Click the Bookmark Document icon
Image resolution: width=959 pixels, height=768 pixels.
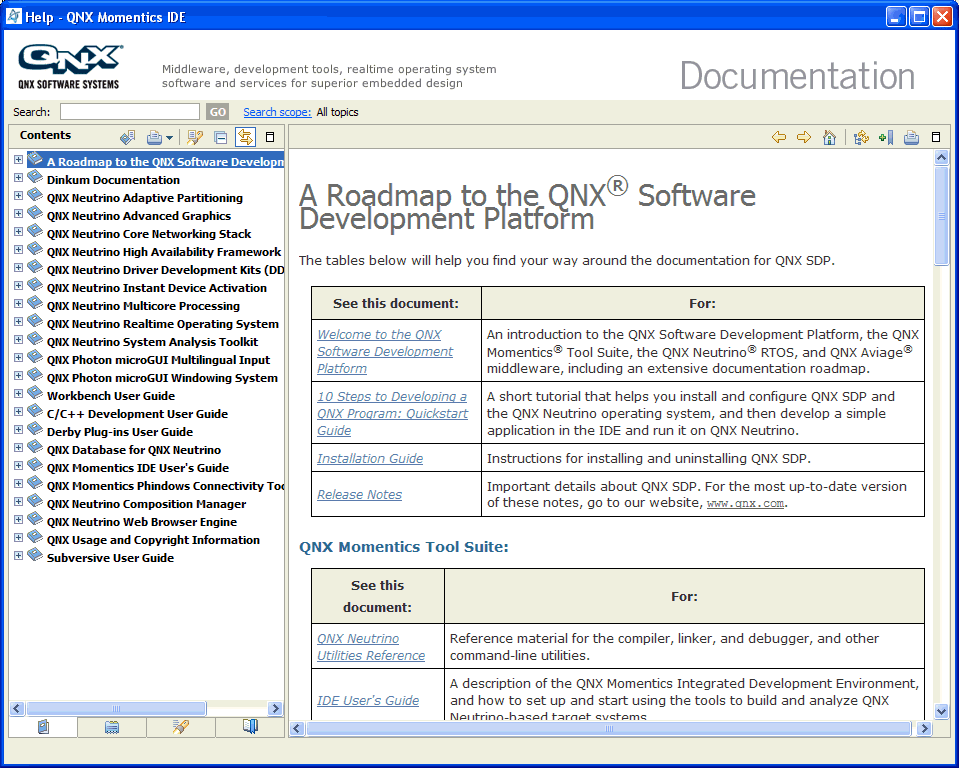coord(885,138)
